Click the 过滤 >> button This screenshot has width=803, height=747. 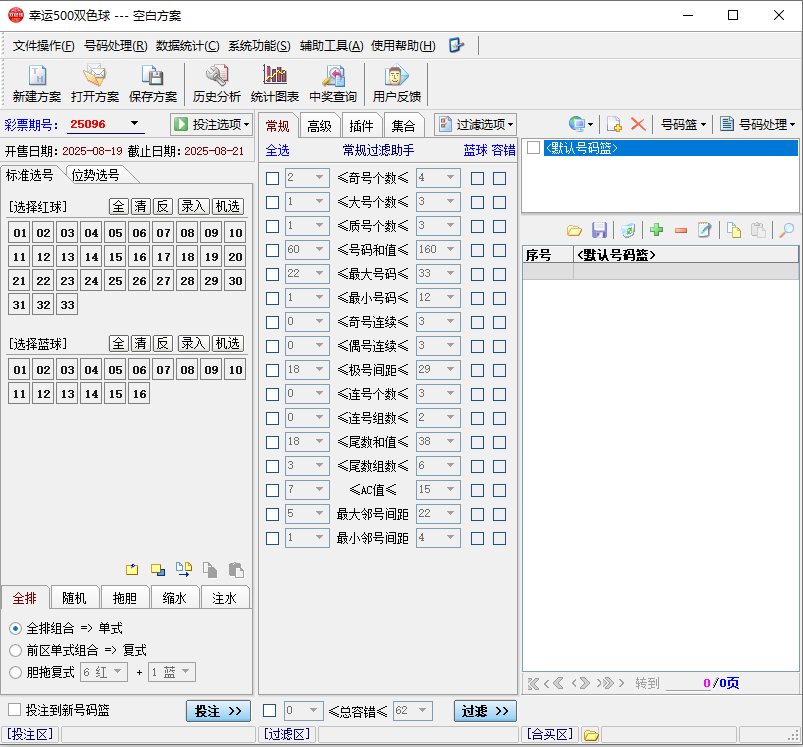485,711
